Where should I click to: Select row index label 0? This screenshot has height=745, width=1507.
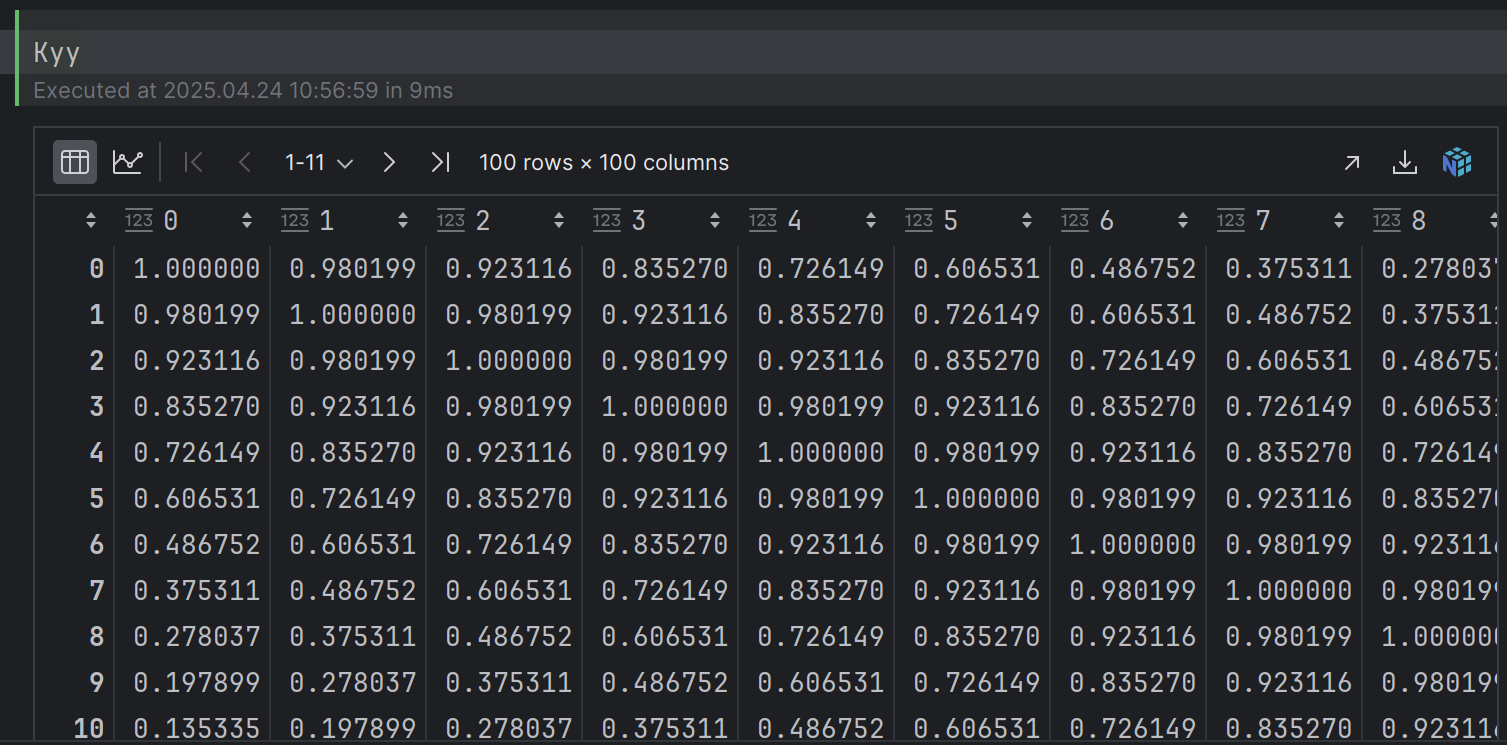(x=96, y=268)
